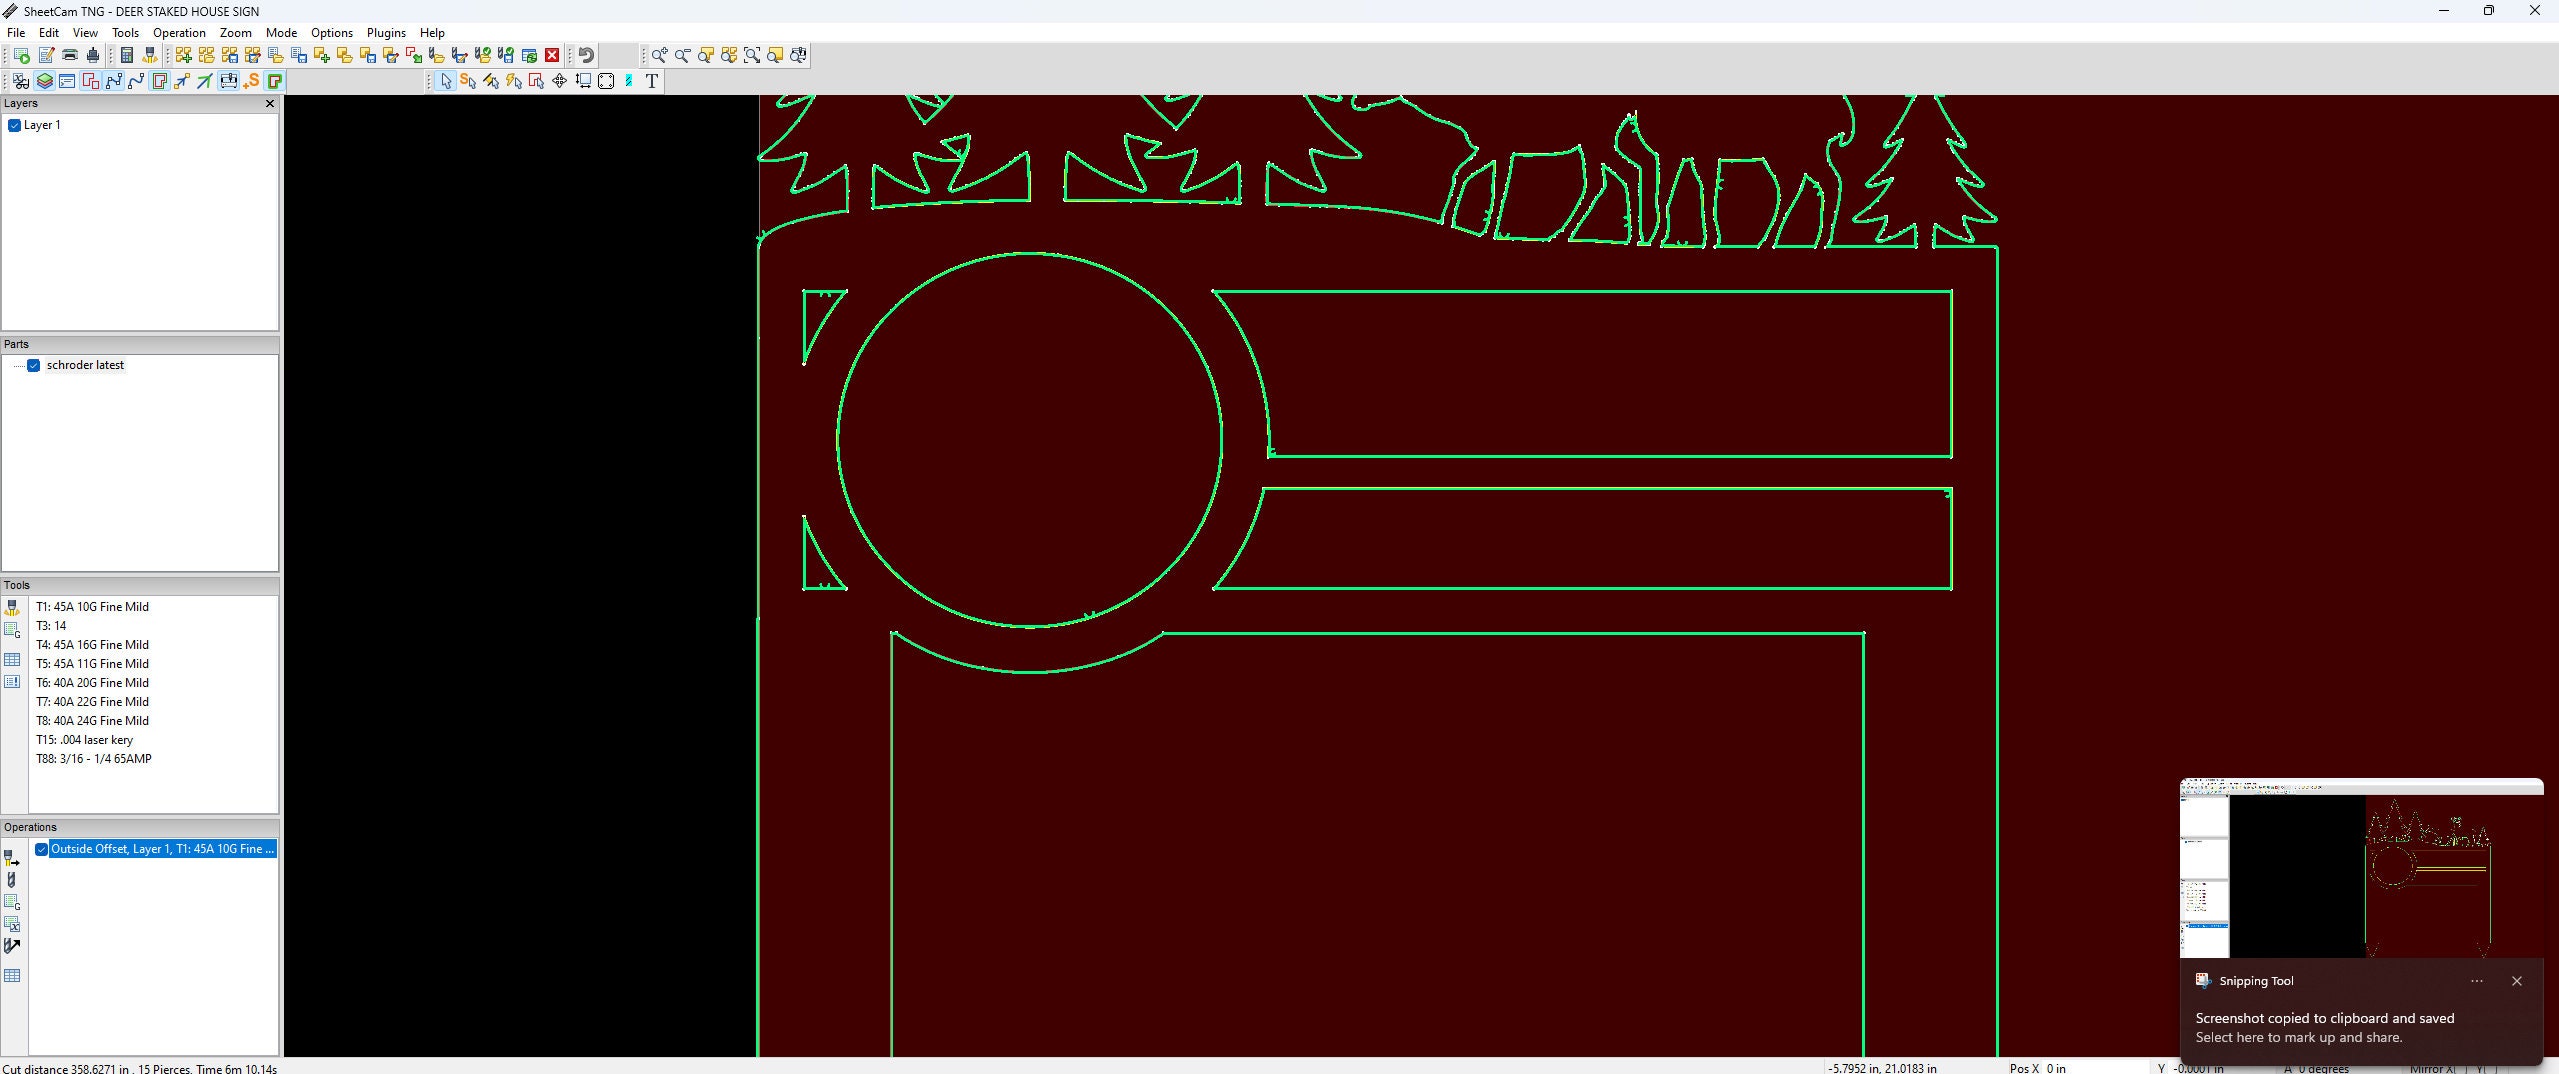
Task: Disable the Outside Offset operation checkbox
Action: point(41,848)
